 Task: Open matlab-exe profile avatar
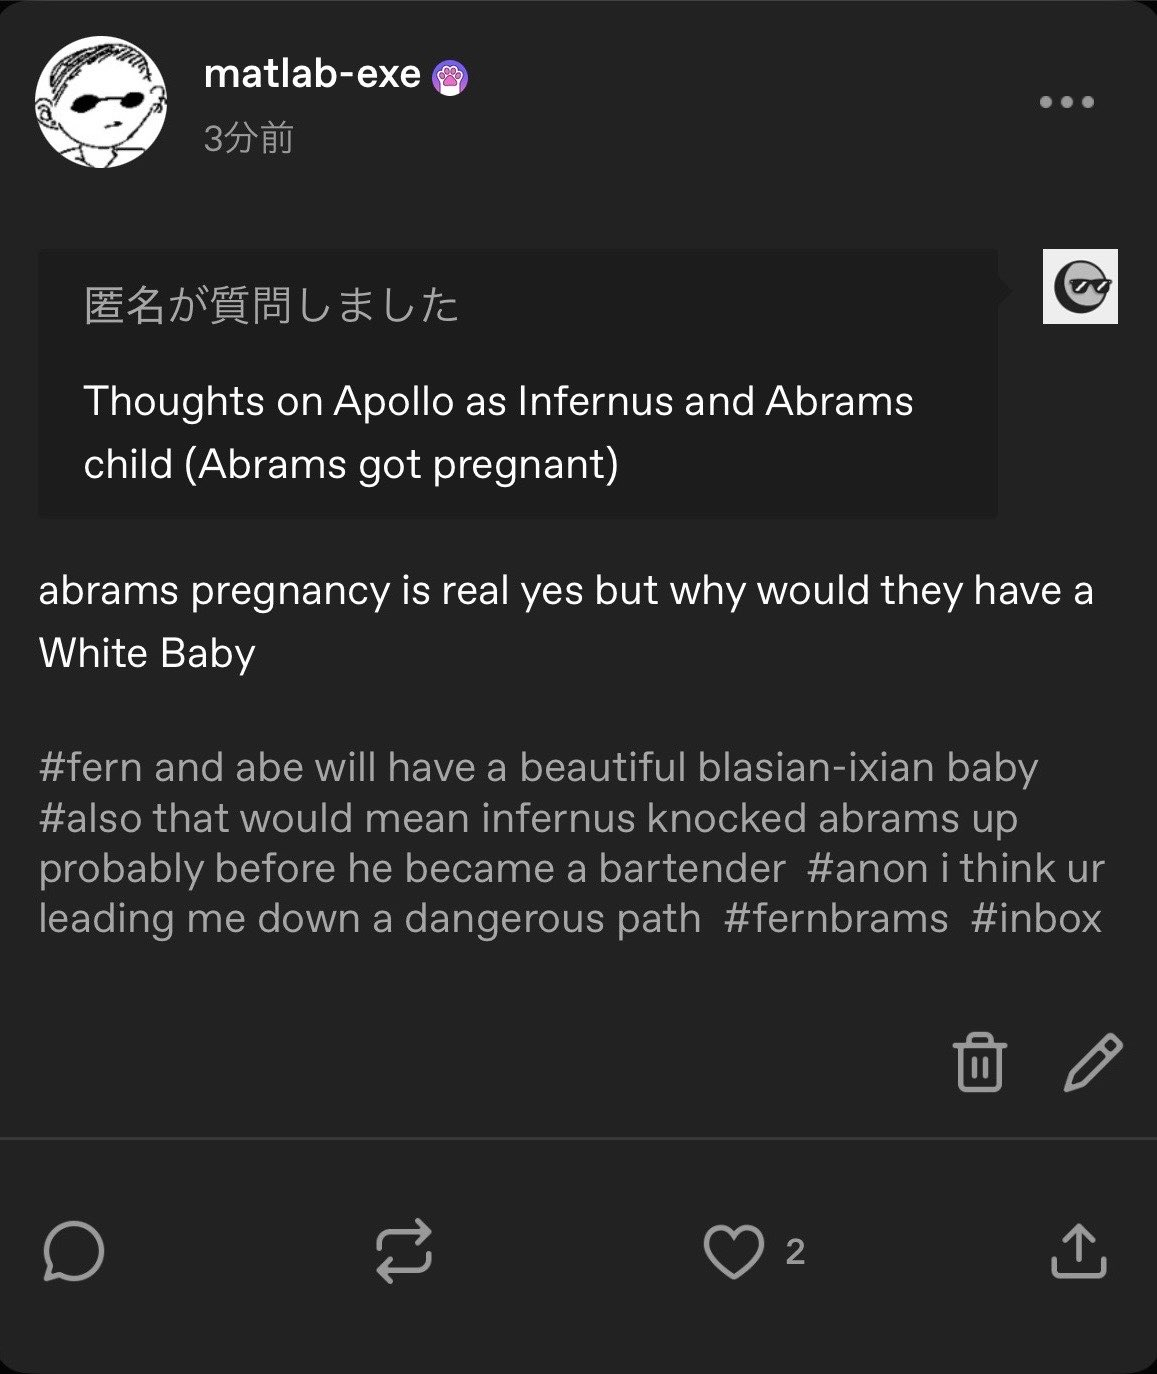click(101, 102)
